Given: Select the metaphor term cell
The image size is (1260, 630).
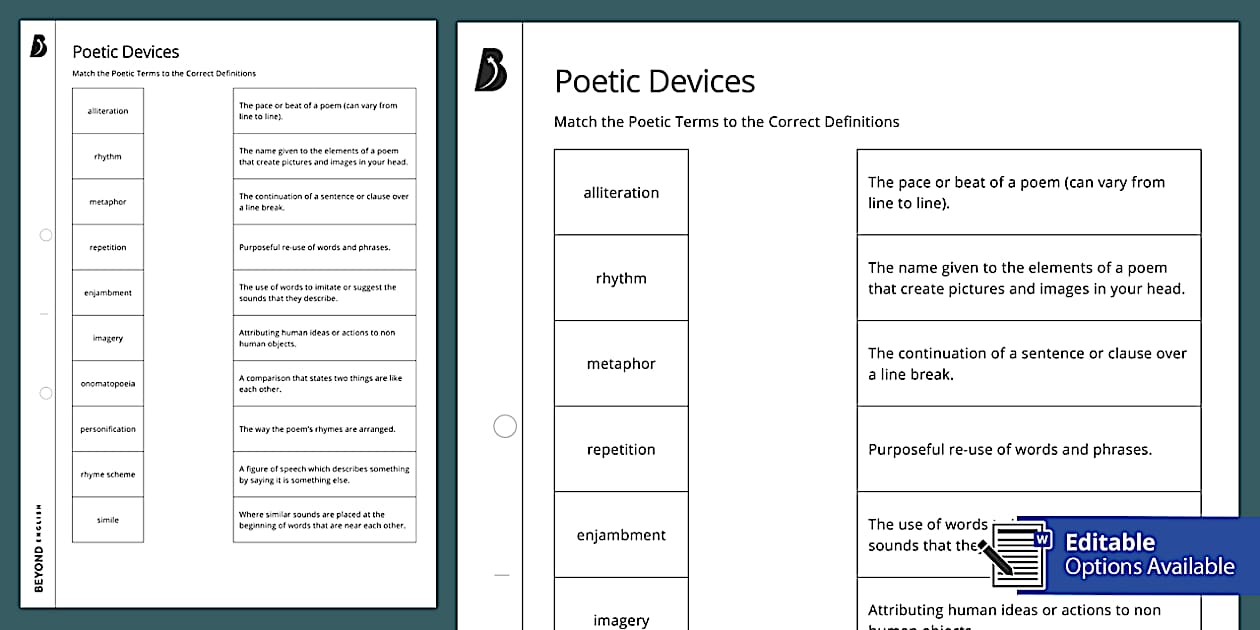Looking at the screenshot, I should [x=620, y=363].
